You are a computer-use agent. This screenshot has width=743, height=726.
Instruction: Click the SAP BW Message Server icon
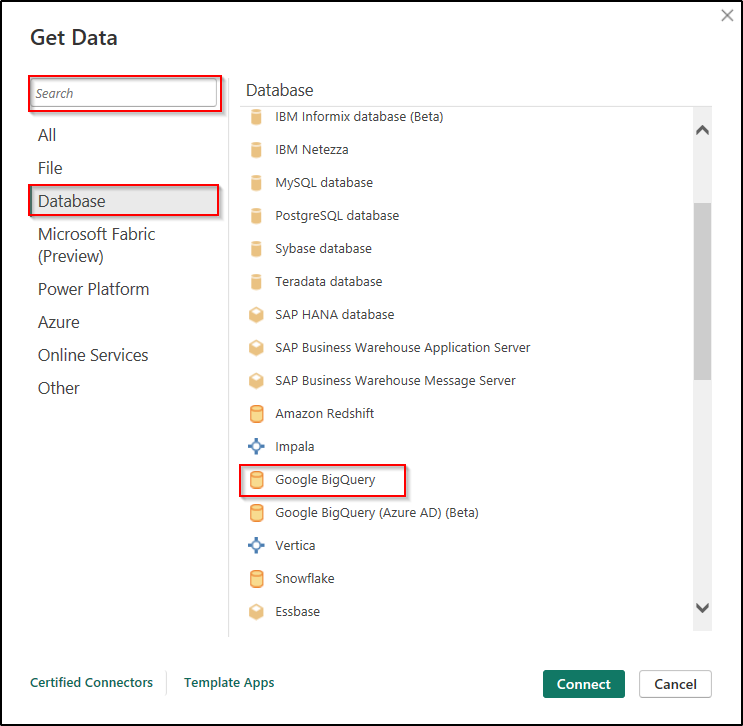[x=256, y=381]
